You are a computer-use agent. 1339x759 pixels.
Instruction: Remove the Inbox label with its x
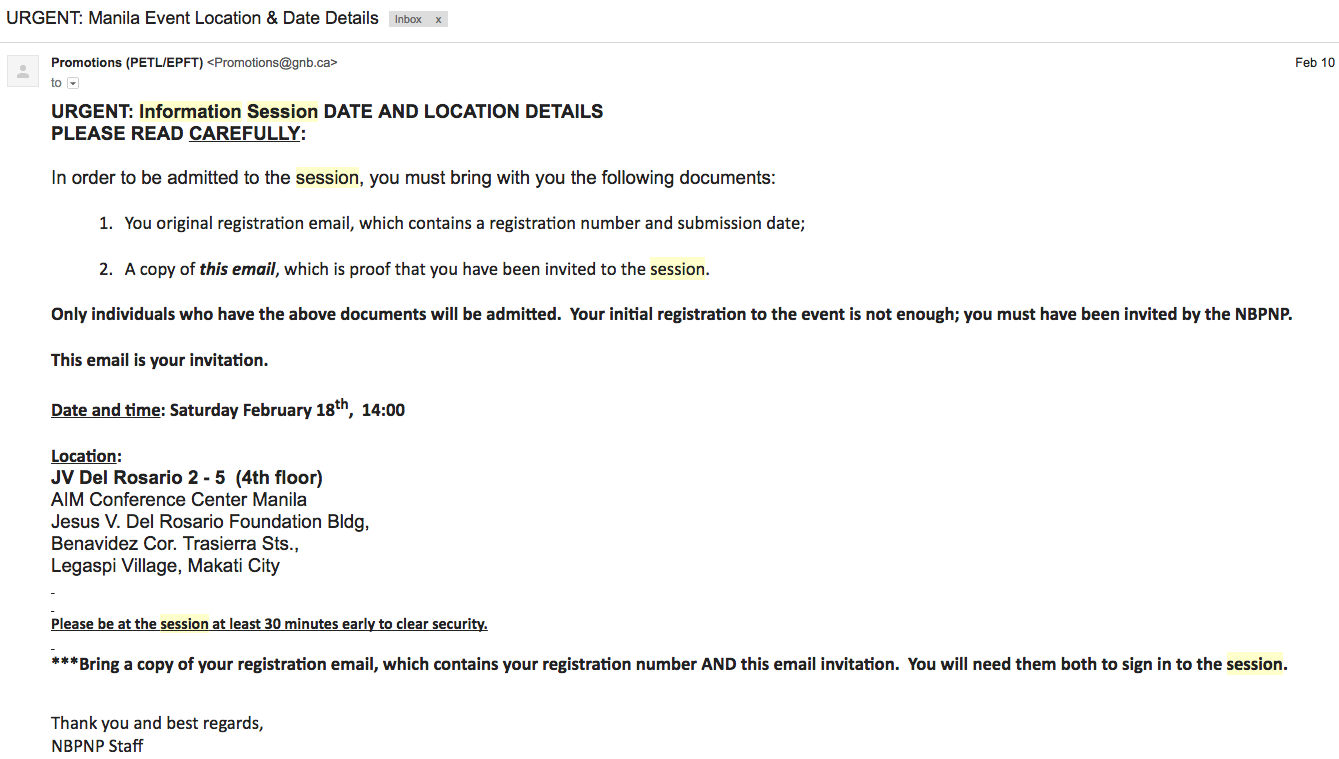point(438,20)
